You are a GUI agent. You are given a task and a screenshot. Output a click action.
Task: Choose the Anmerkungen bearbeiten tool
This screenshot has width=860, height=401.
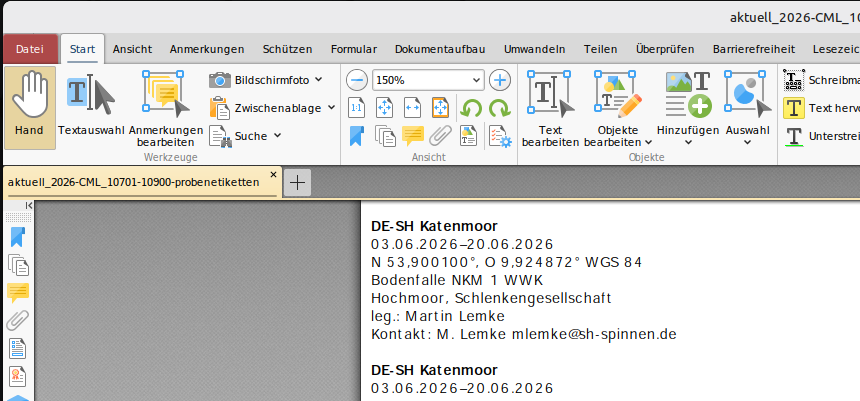click(x=166, y=108)
